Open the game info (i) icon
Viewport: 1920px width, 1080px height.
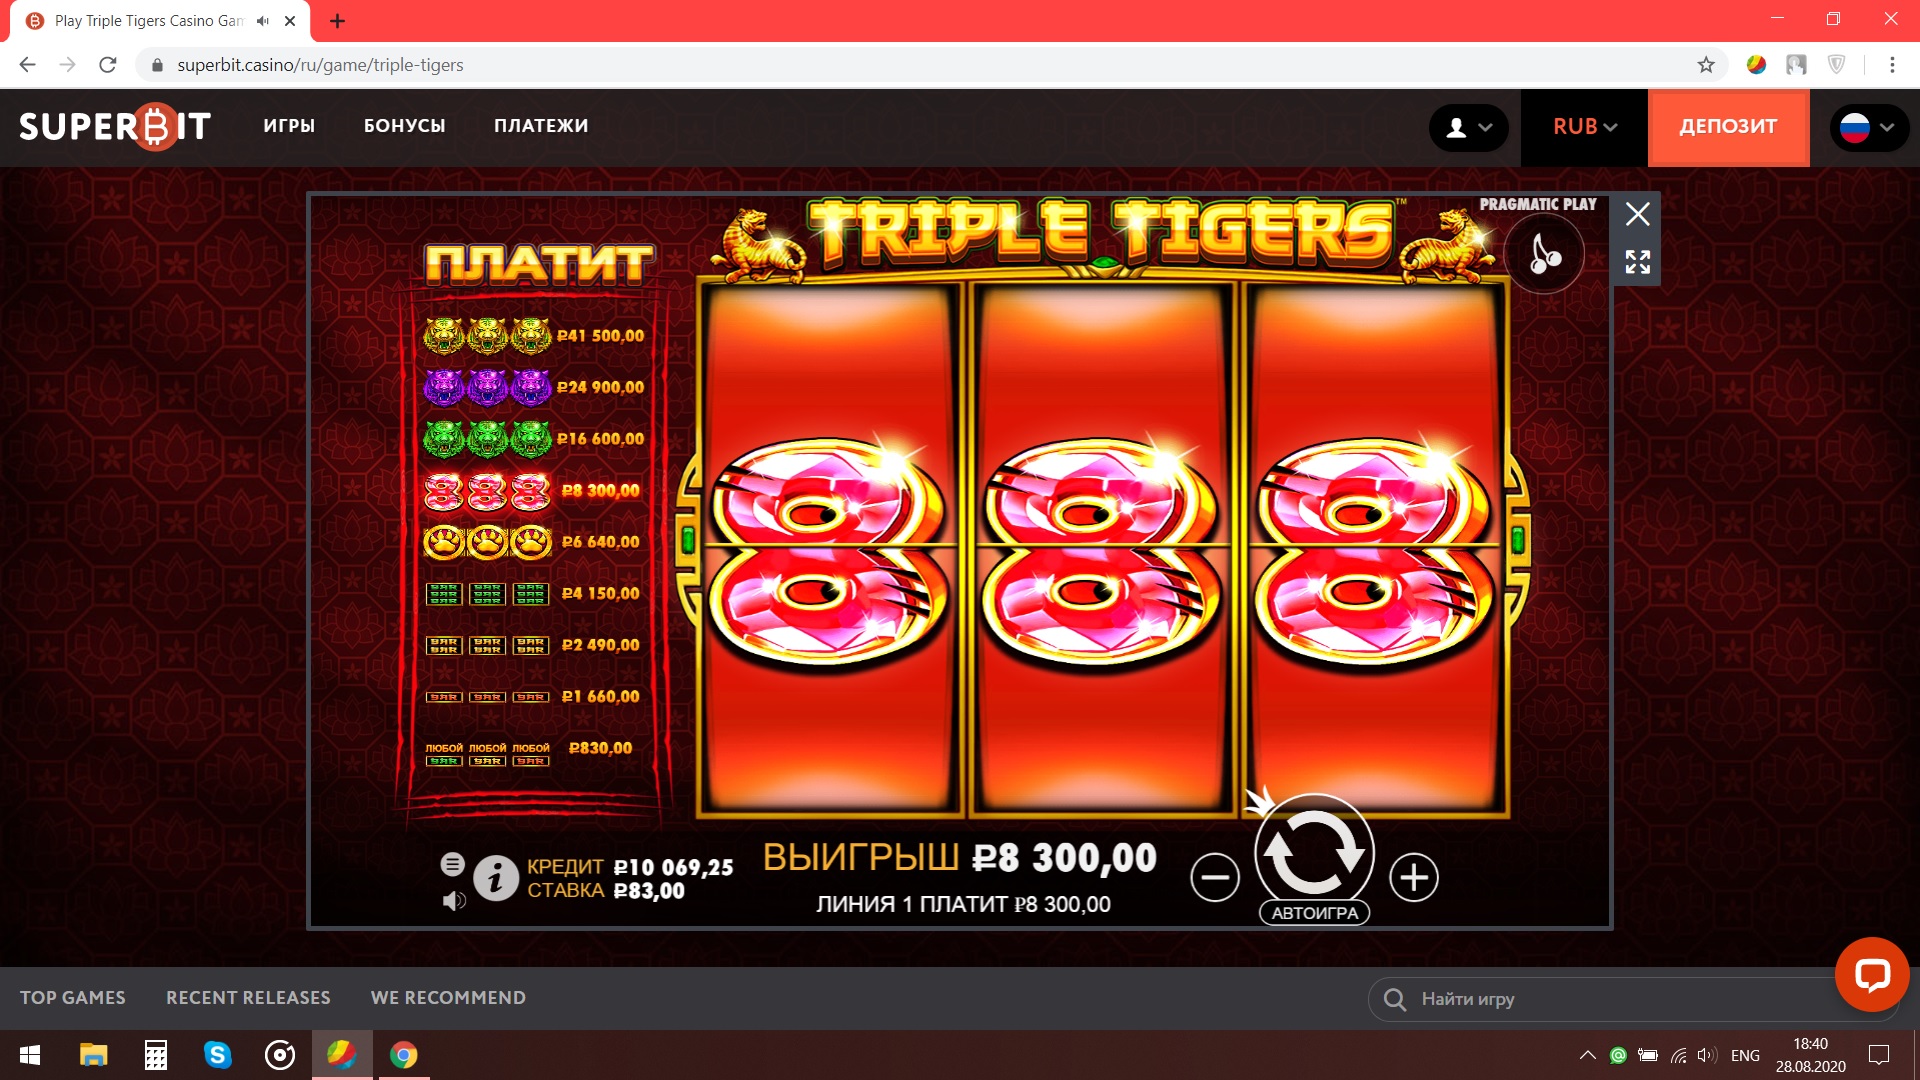(495, 878)
